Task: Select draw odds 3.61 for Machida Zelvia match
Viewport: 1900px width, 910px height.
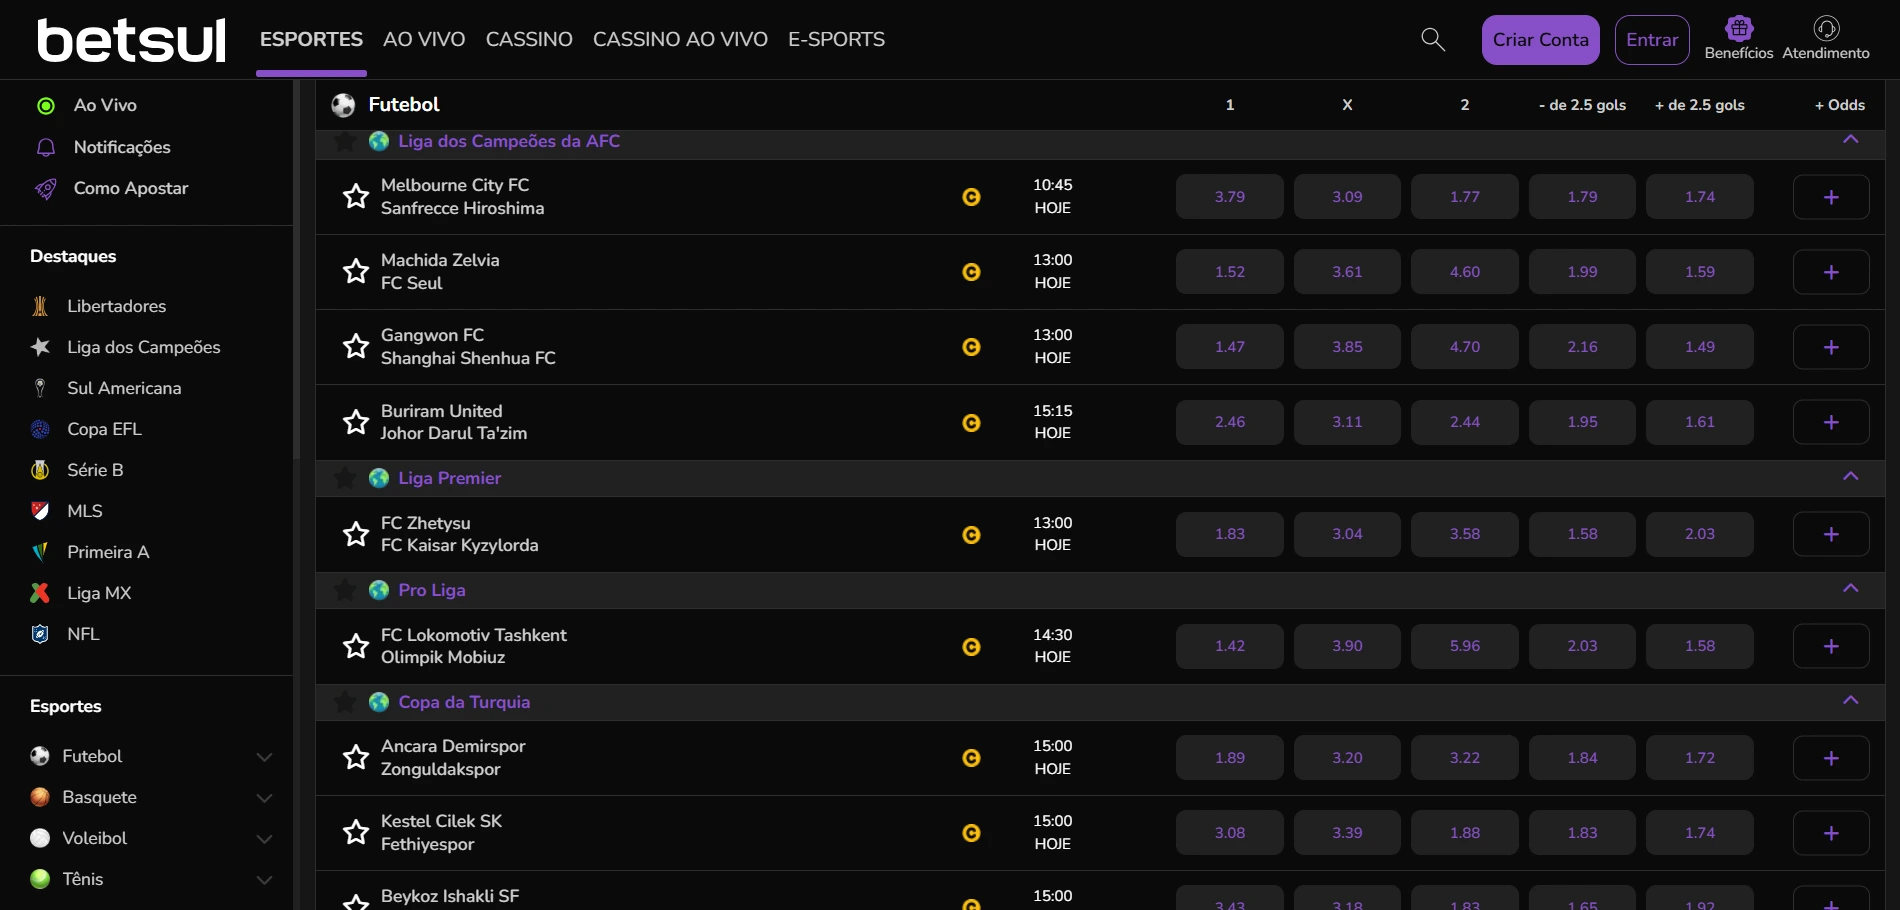Action: tap(1347, 272)
